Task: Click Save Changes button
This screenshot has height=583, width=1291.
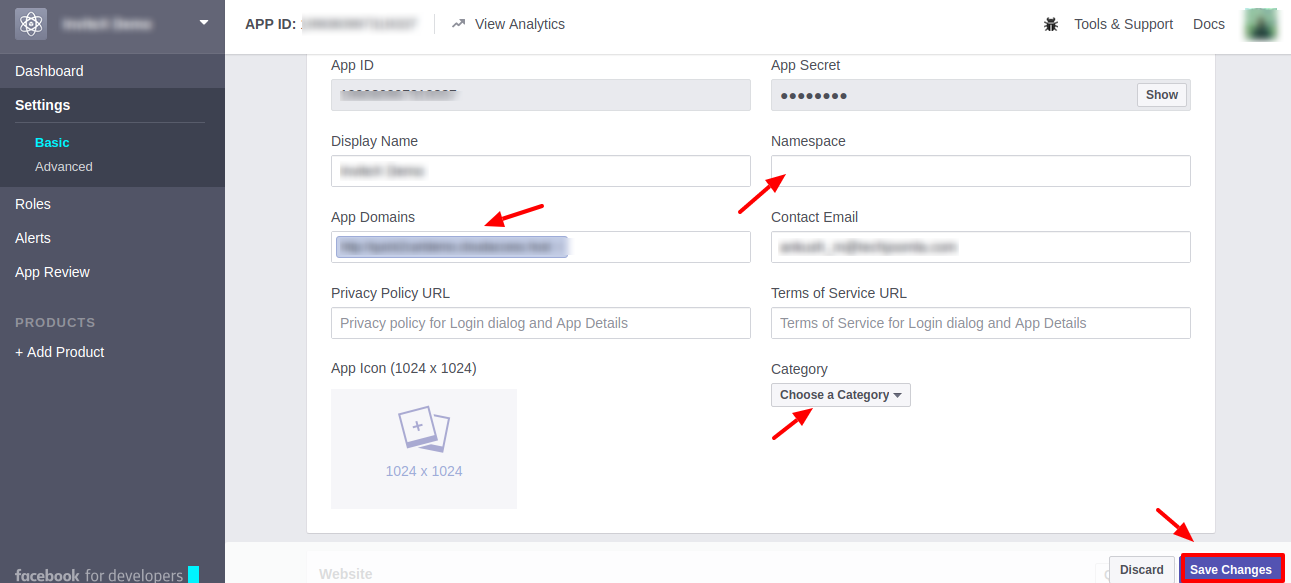Action: pos(1231,569)
